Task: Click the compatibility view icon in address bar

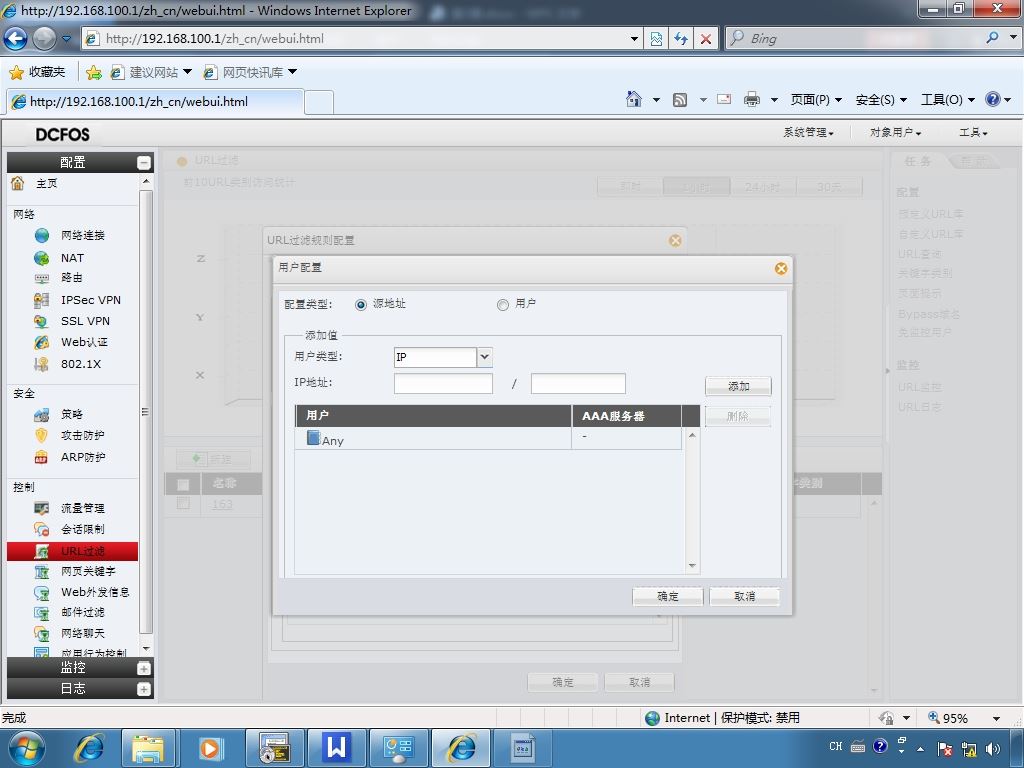Action: tap(656, 39)
